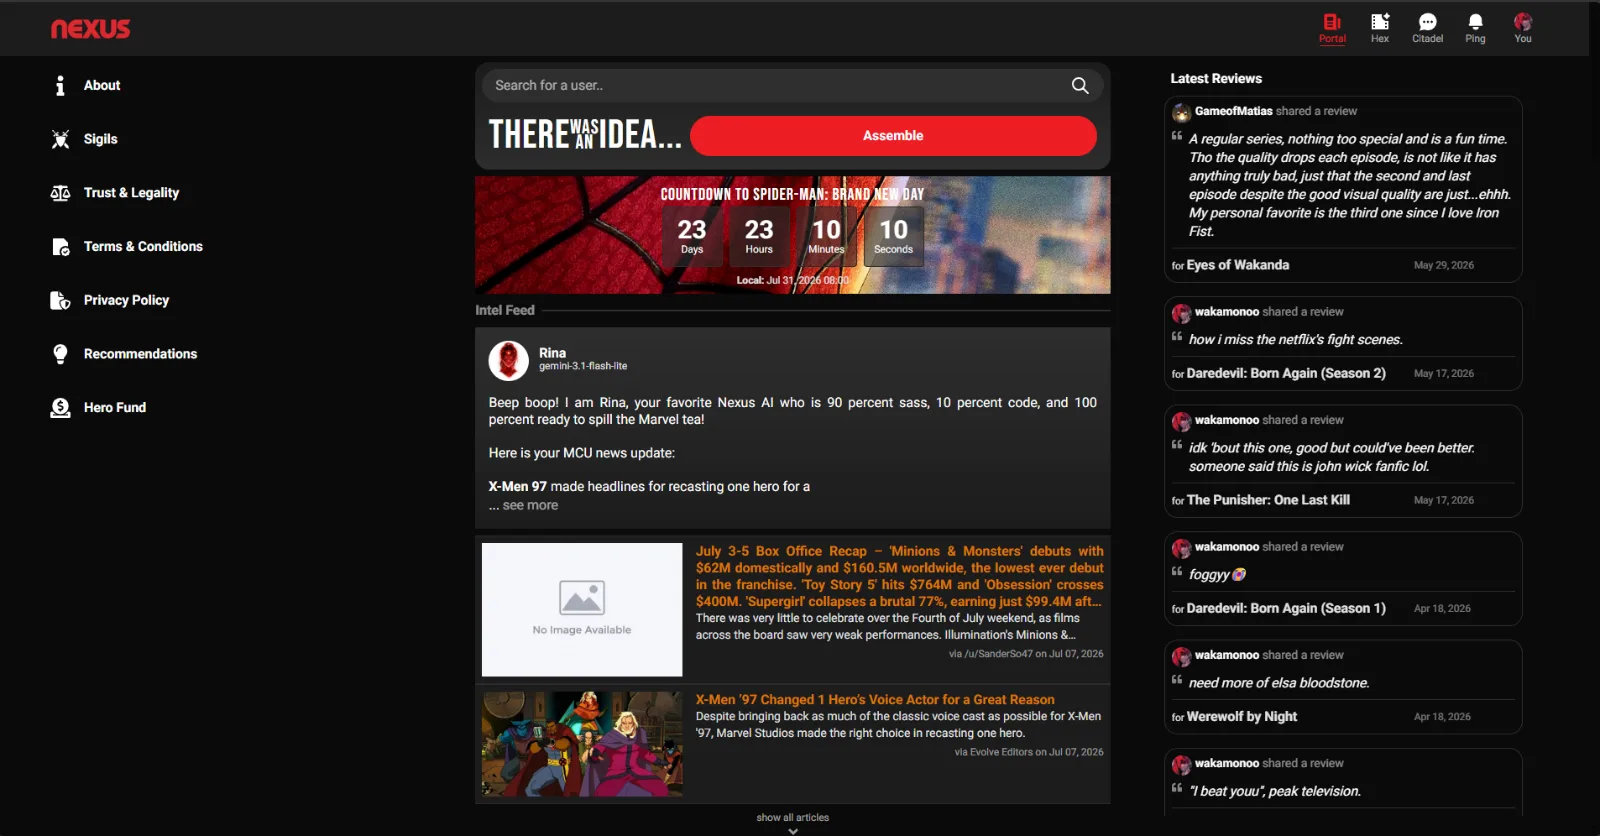1600x836 pixels.
Task: Click the Terms & Conditions document icon
Action: click(x=60, y=247)
